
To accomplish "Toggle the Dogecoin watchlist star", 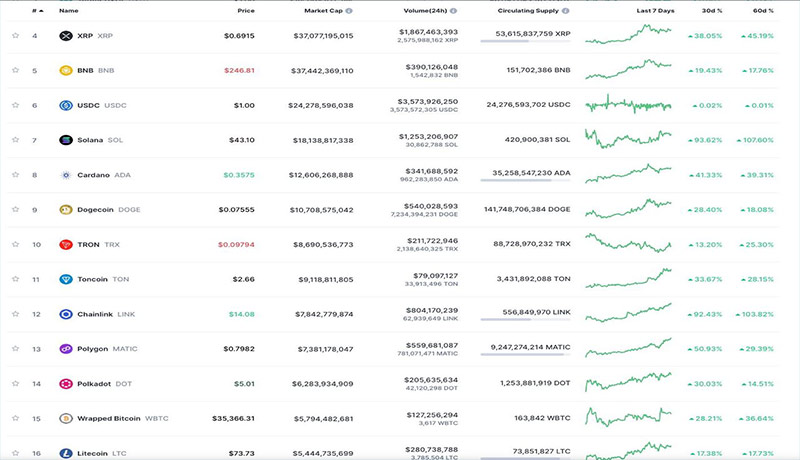I will [15, 209].
